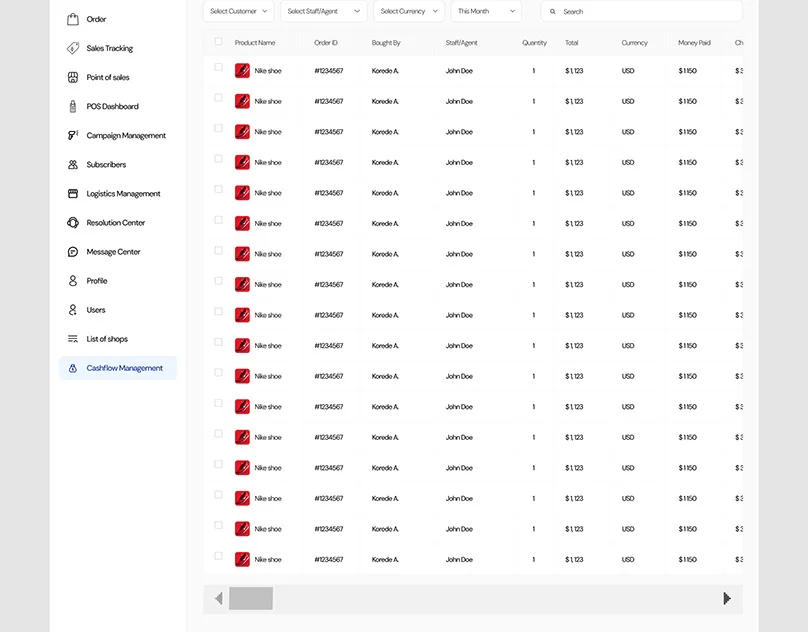Click Order ID #1234567 in first row
Screen dimensions: 808x632
point(329,71)
